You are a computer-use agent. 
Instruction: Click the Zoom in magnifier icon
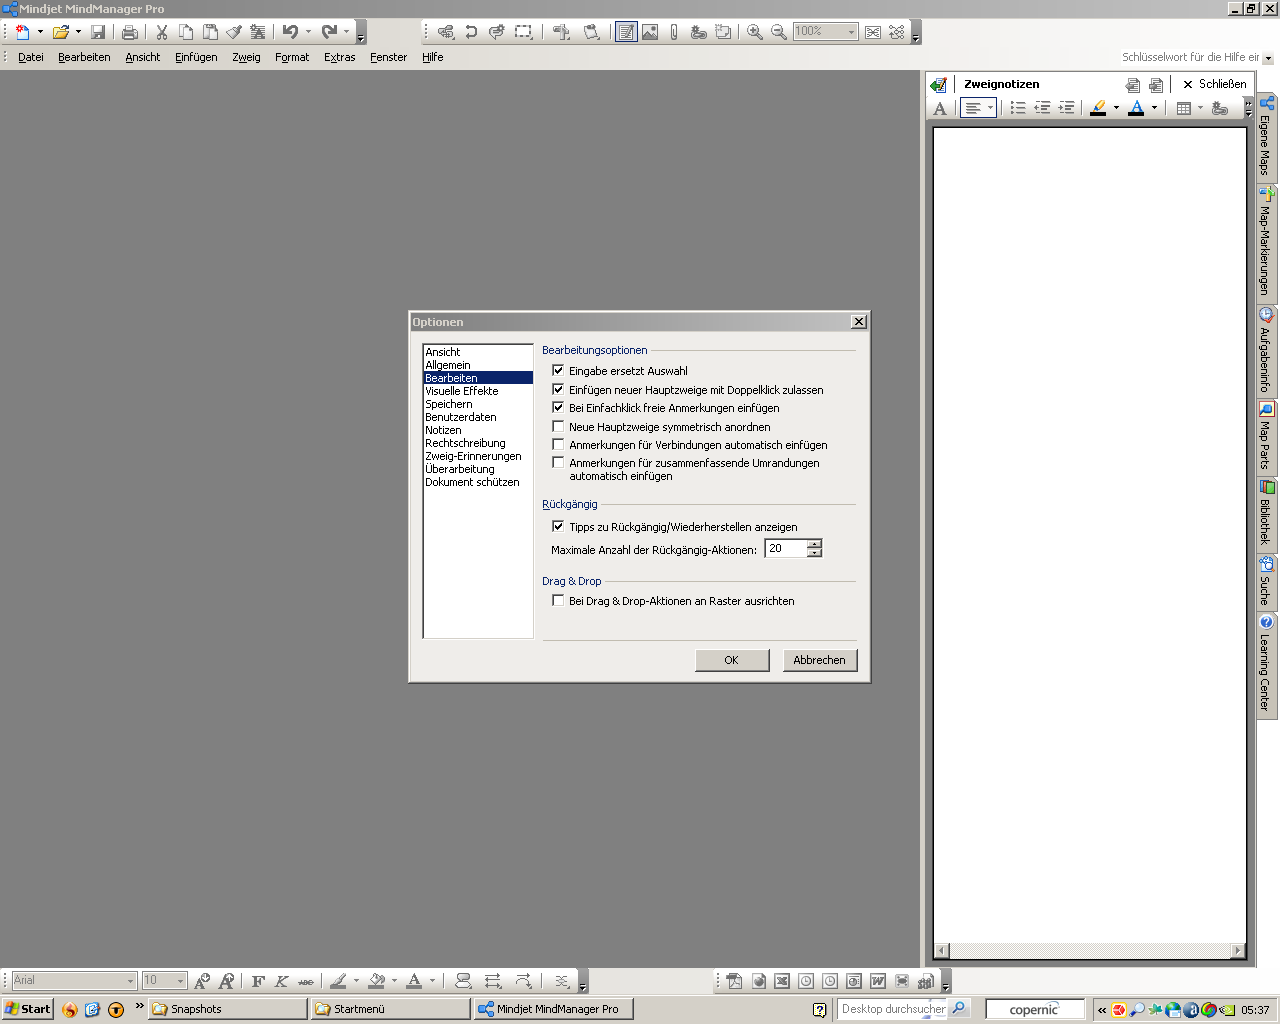point(755,32)
